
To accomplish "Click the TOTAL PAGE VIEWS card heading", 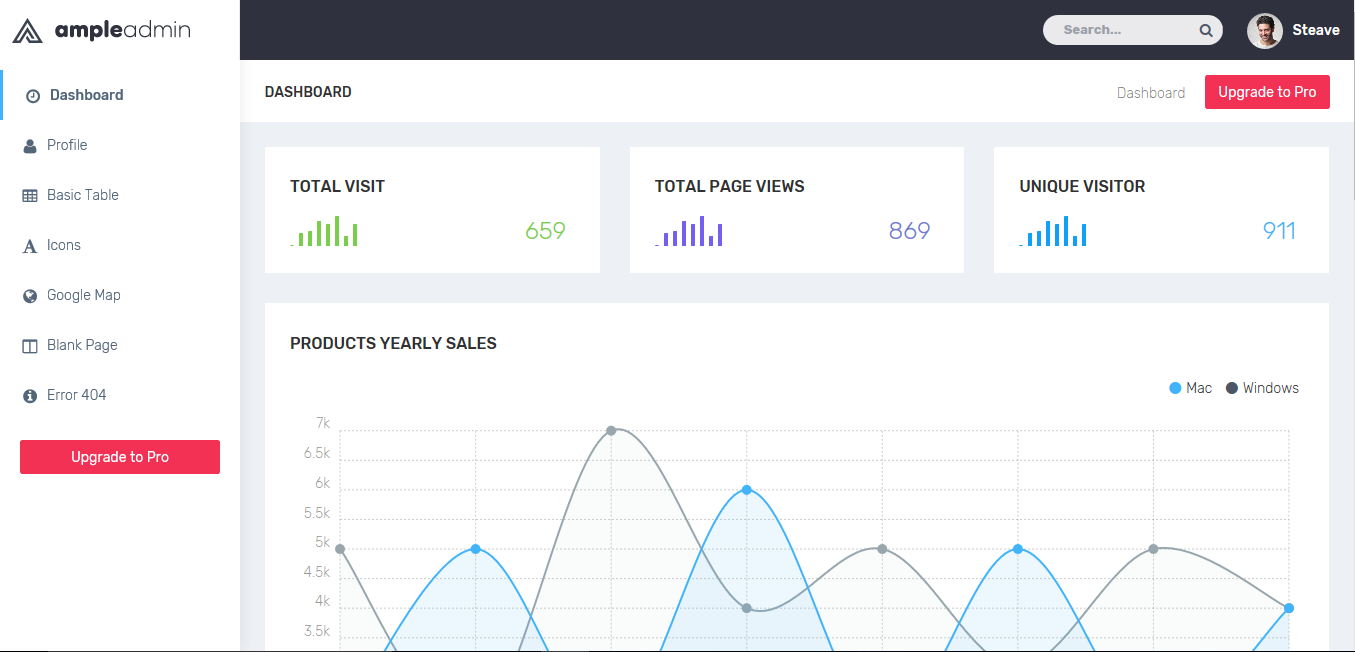I will (729, 186).
